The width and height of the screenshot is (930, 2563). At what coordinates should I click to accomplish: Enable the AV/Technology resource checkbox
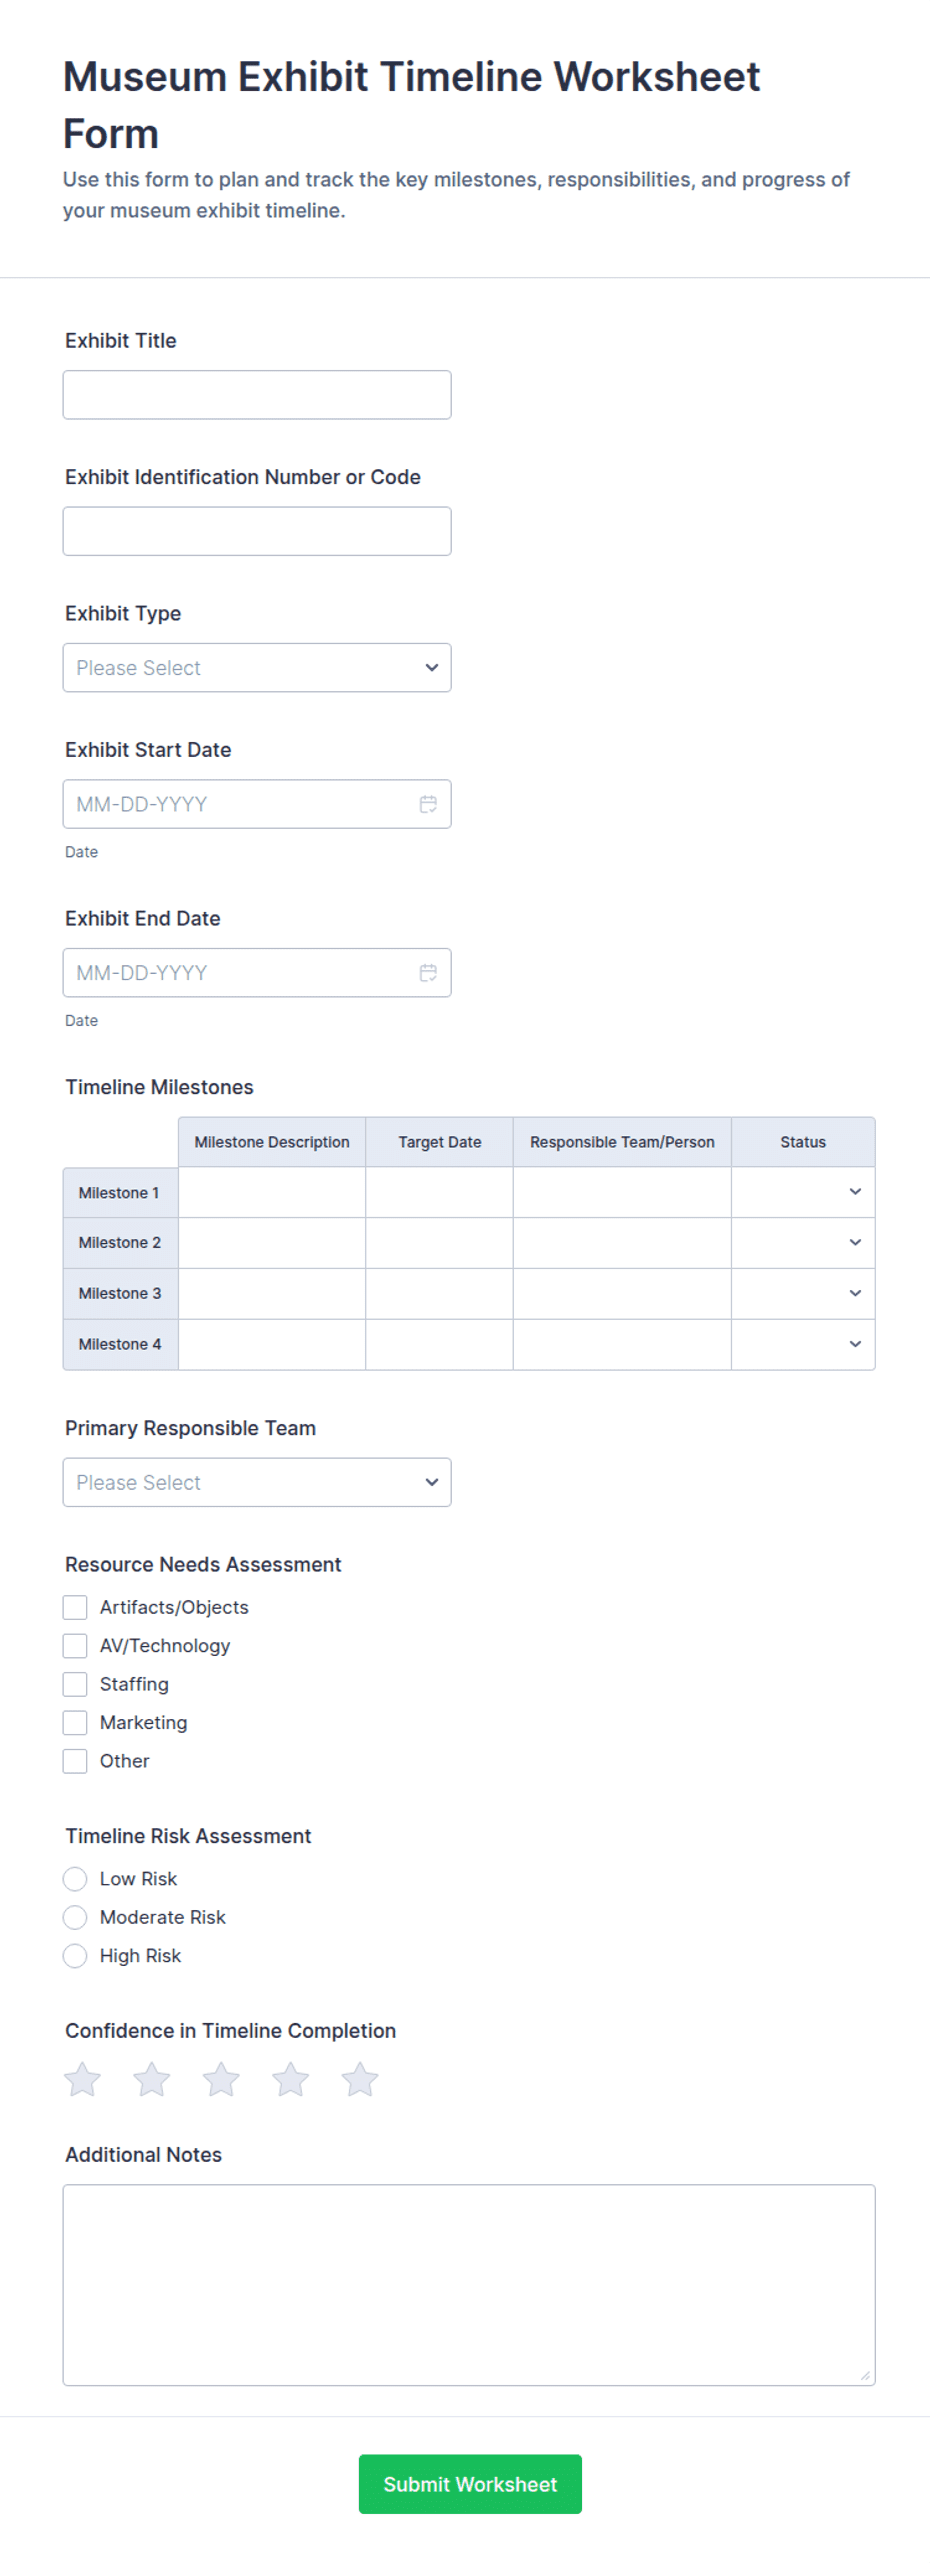pos(75,1645)
